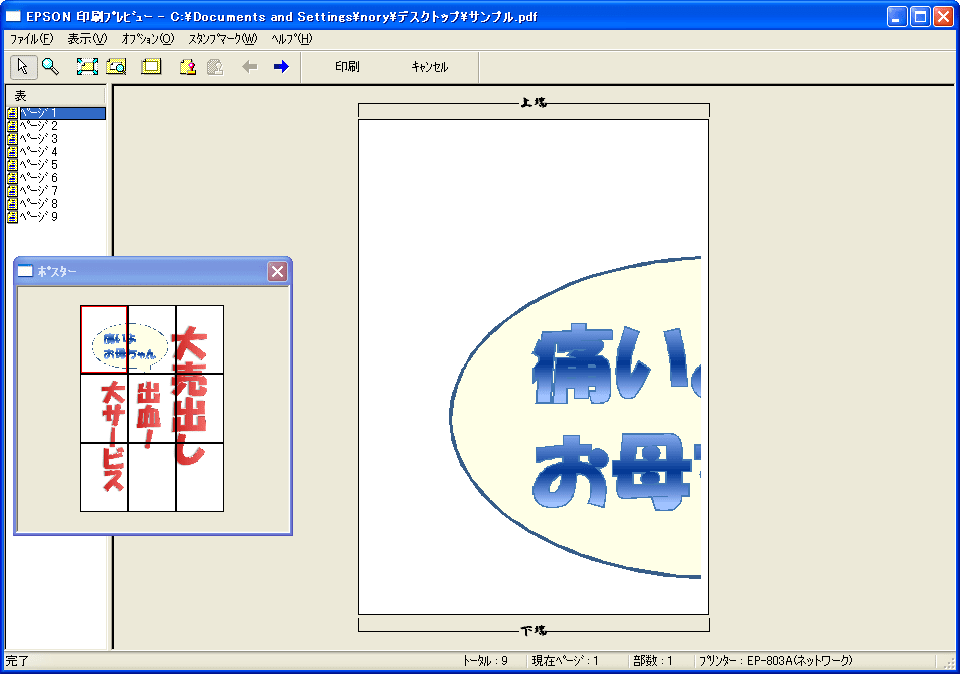Click the zoomed page view icon
Viewport: 960px width, 674px height.
(x=116, y=67)
